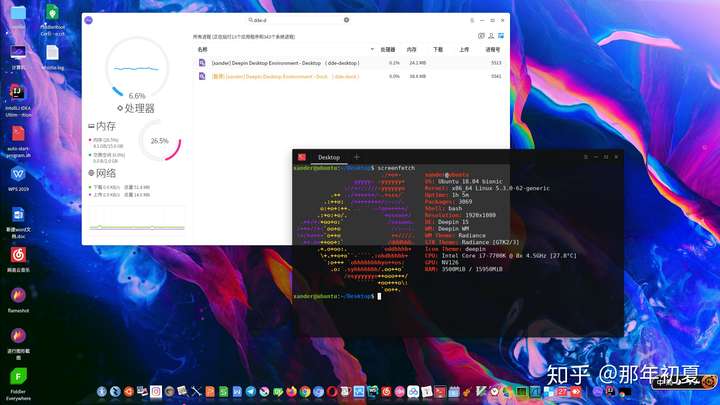Open the Ubuntu icon in dock
Image resolution: width=720 pixels, height=405 pixels.
coord(129,392)
